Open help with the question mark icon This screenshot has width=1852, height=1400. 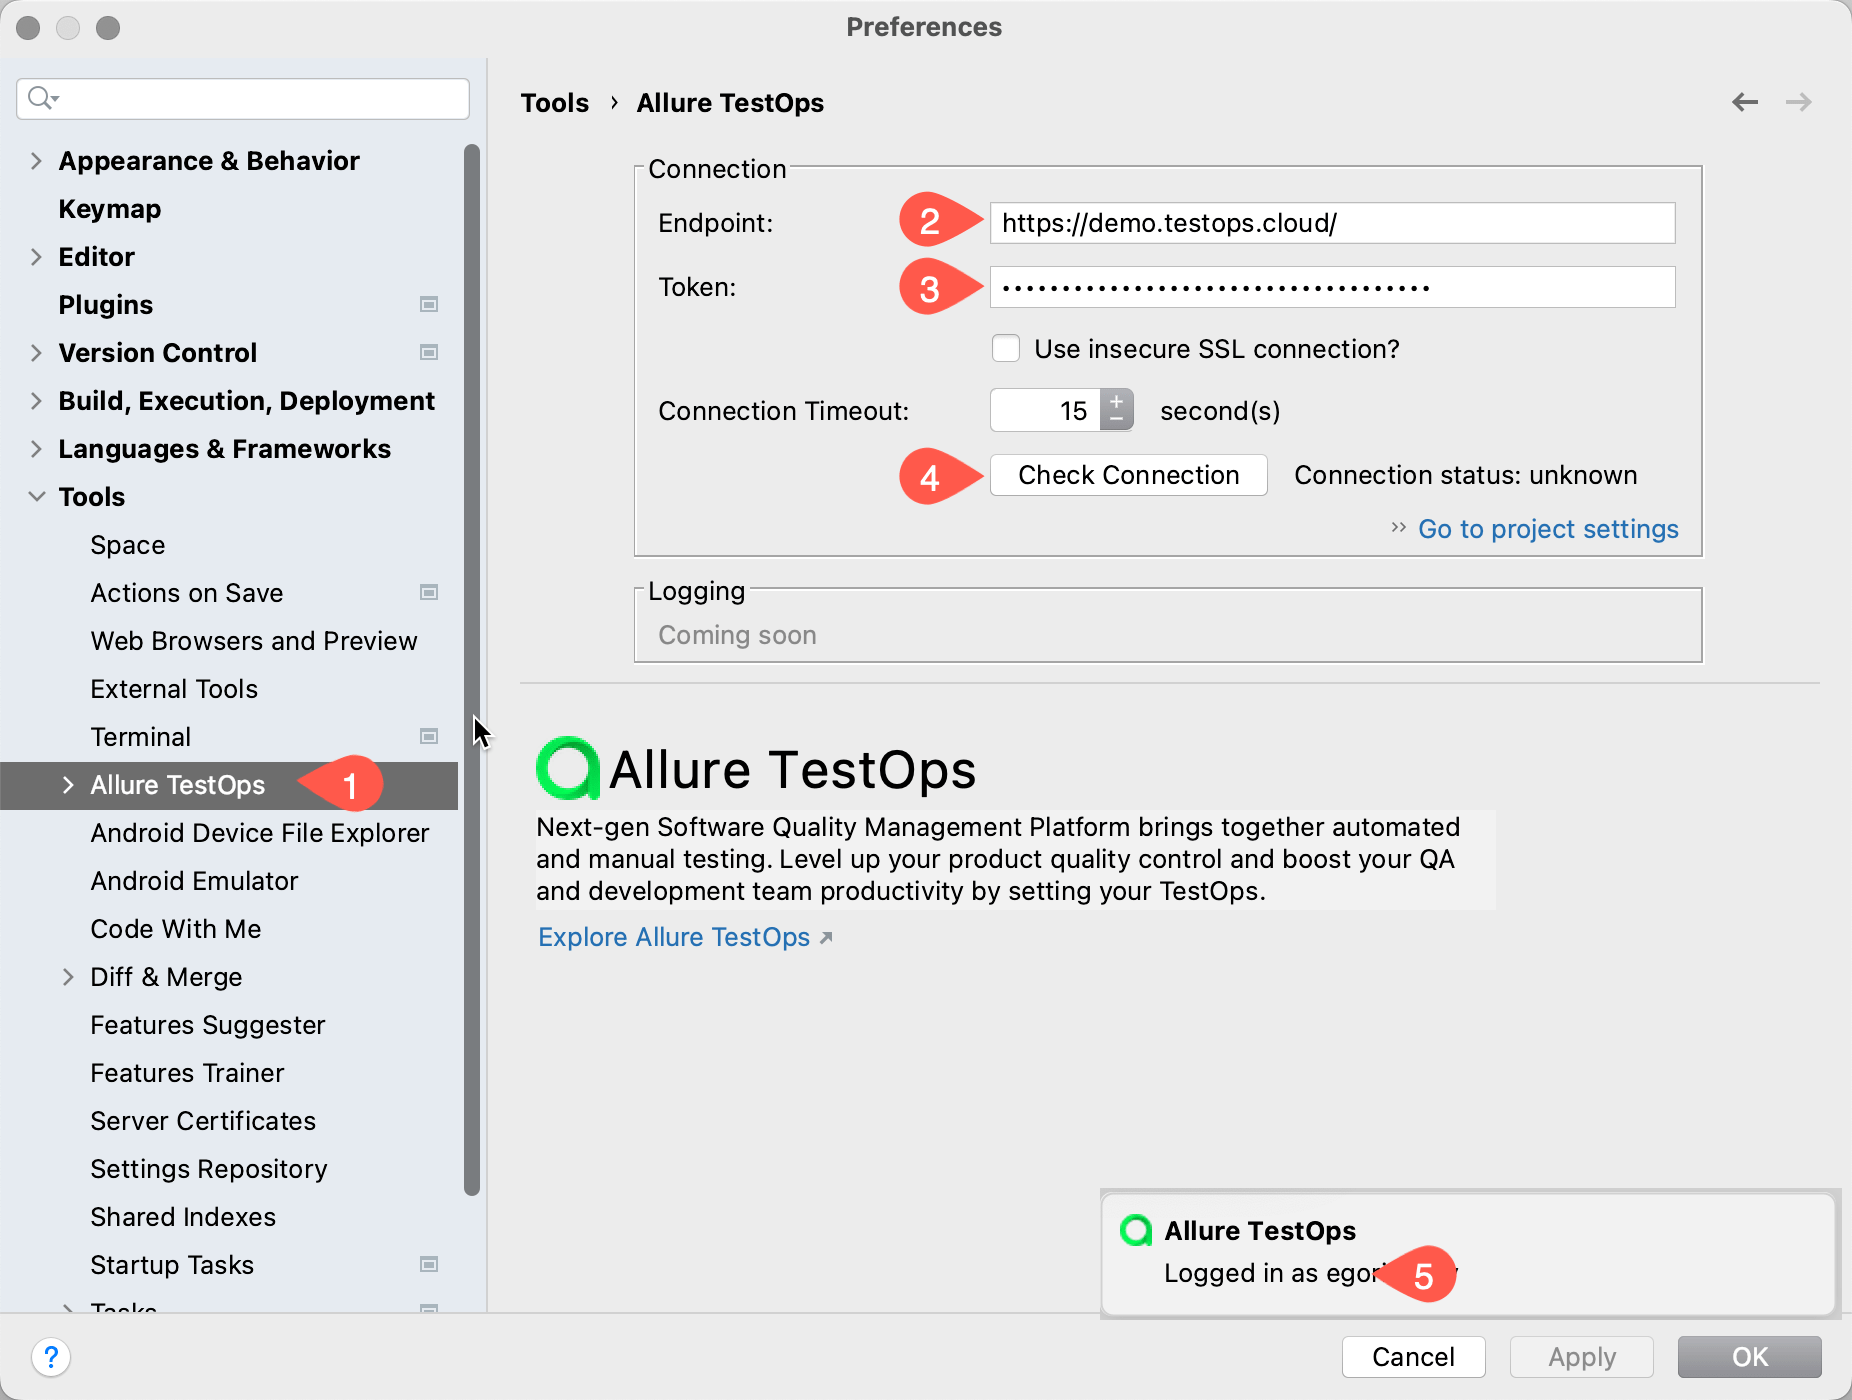[x=51, y=1357]
